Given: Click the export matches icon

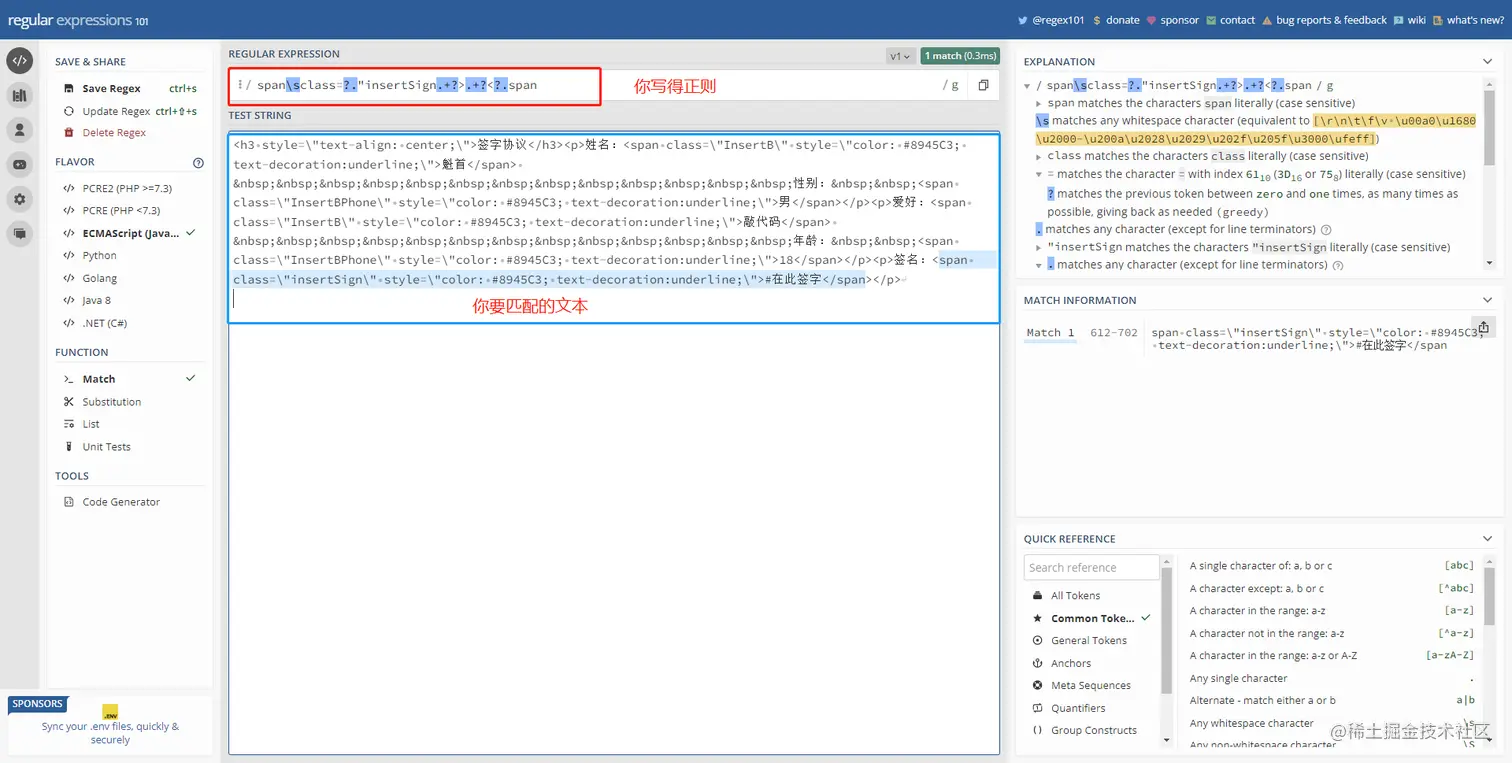Looking at the screenshot, I should 1483,327.
